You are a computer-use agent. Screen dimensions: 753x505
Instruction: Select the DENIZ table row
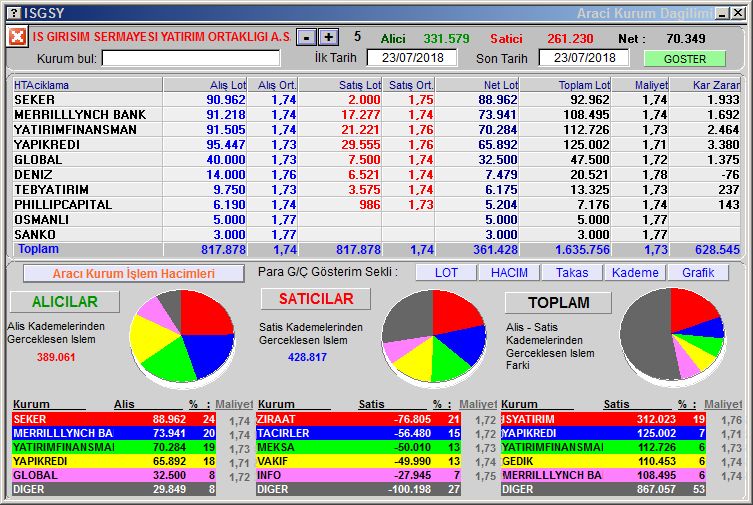click(x=376, y=174)
